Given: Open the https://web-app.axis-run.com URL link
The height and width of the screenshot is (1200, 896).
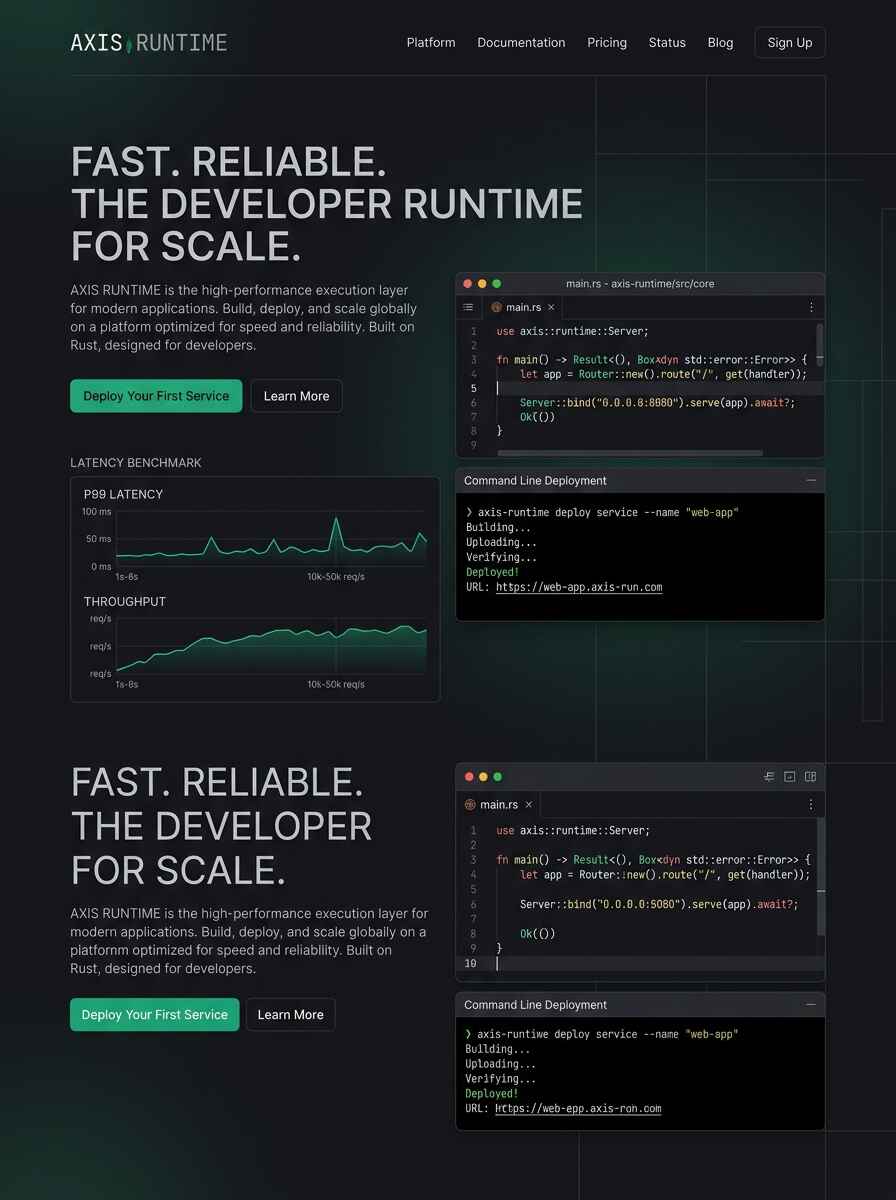Looking at the screenshot, I should [579, 587].
